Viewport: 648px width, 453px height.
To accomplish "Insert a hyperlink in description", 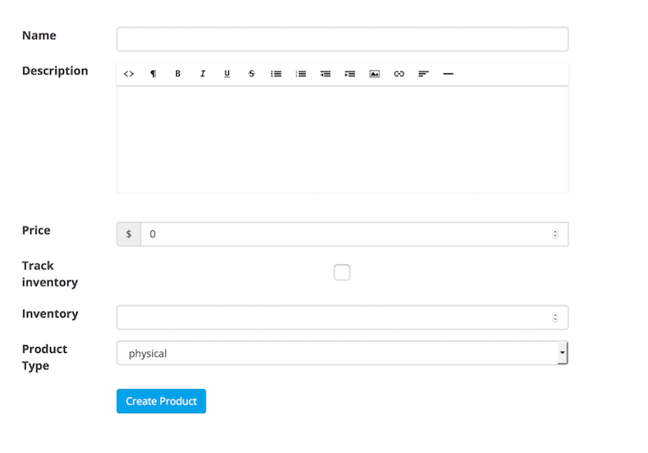I will 399,74.
